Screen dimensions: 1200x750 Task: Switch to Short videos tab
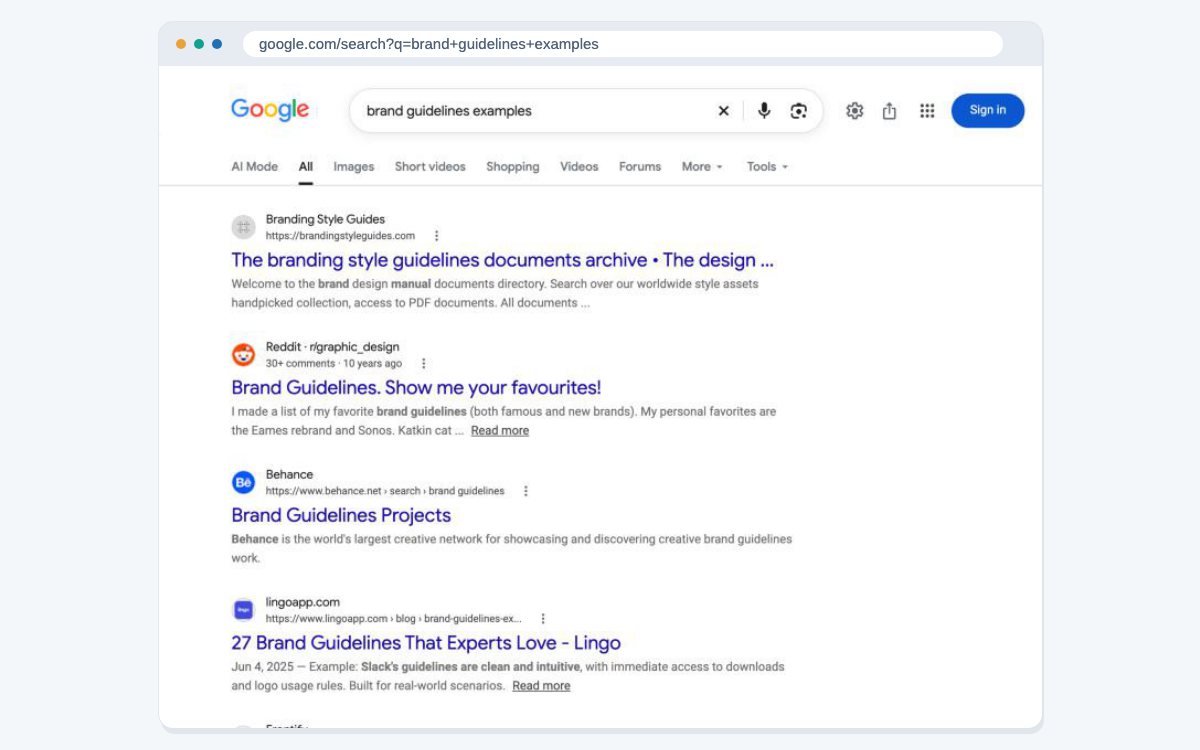[430, 167]
